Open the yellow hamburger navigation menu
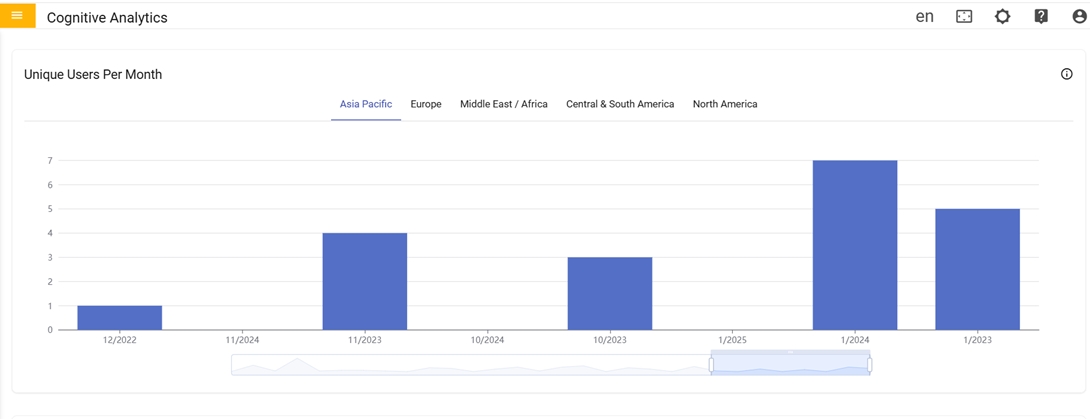This screenshot has height=419, width=1090. 17,16
